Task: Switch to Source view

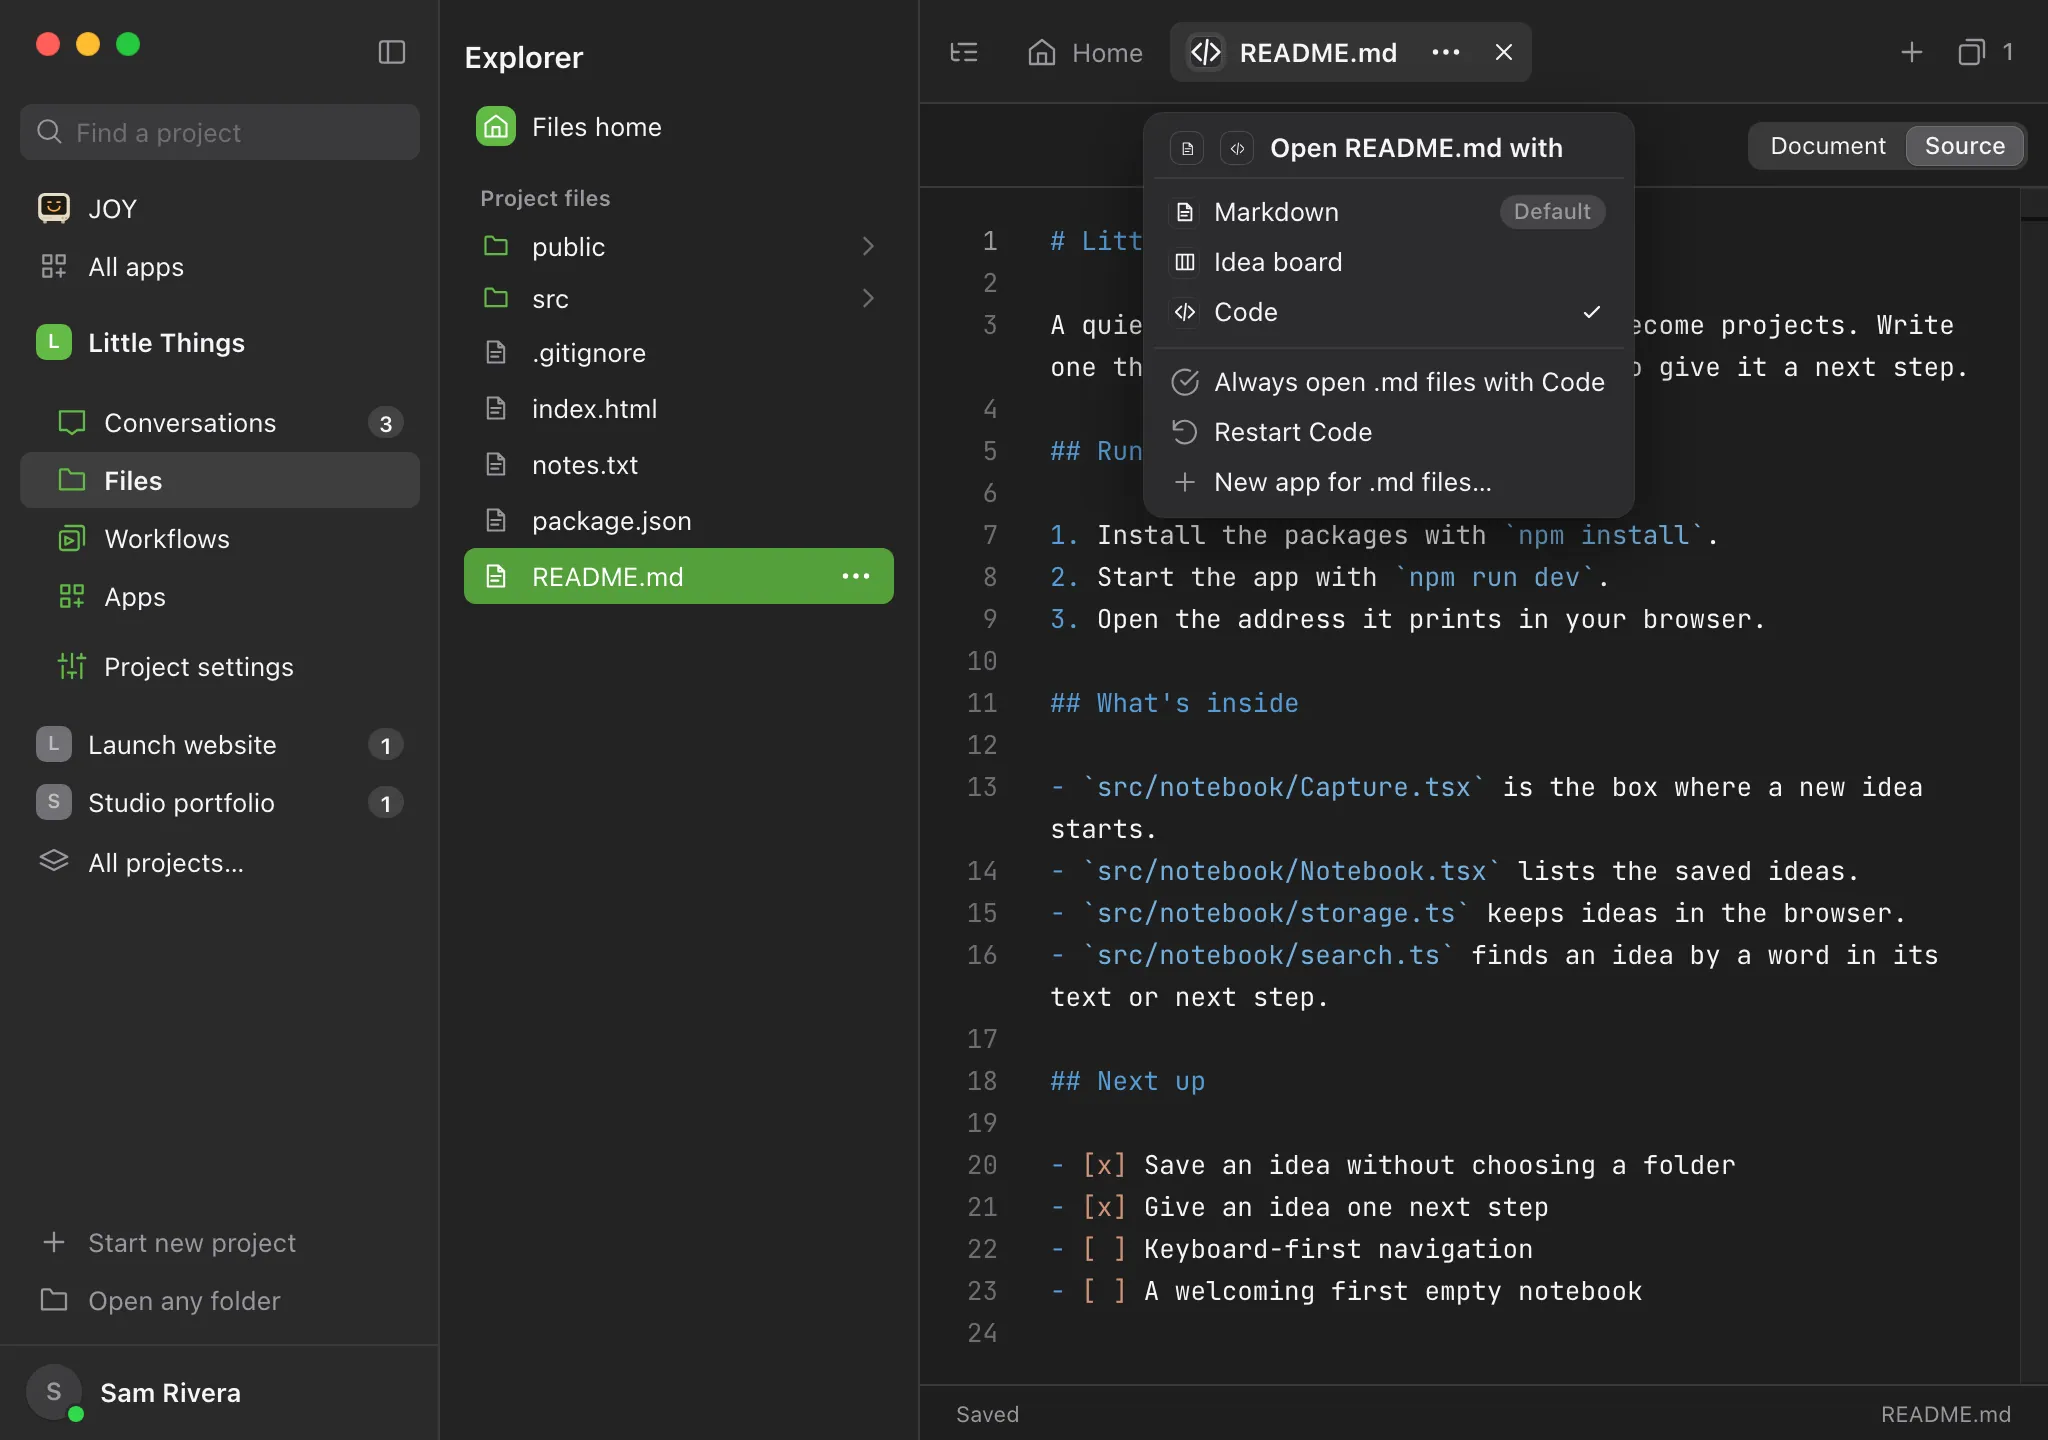Action: click(x=1965, y=146)
